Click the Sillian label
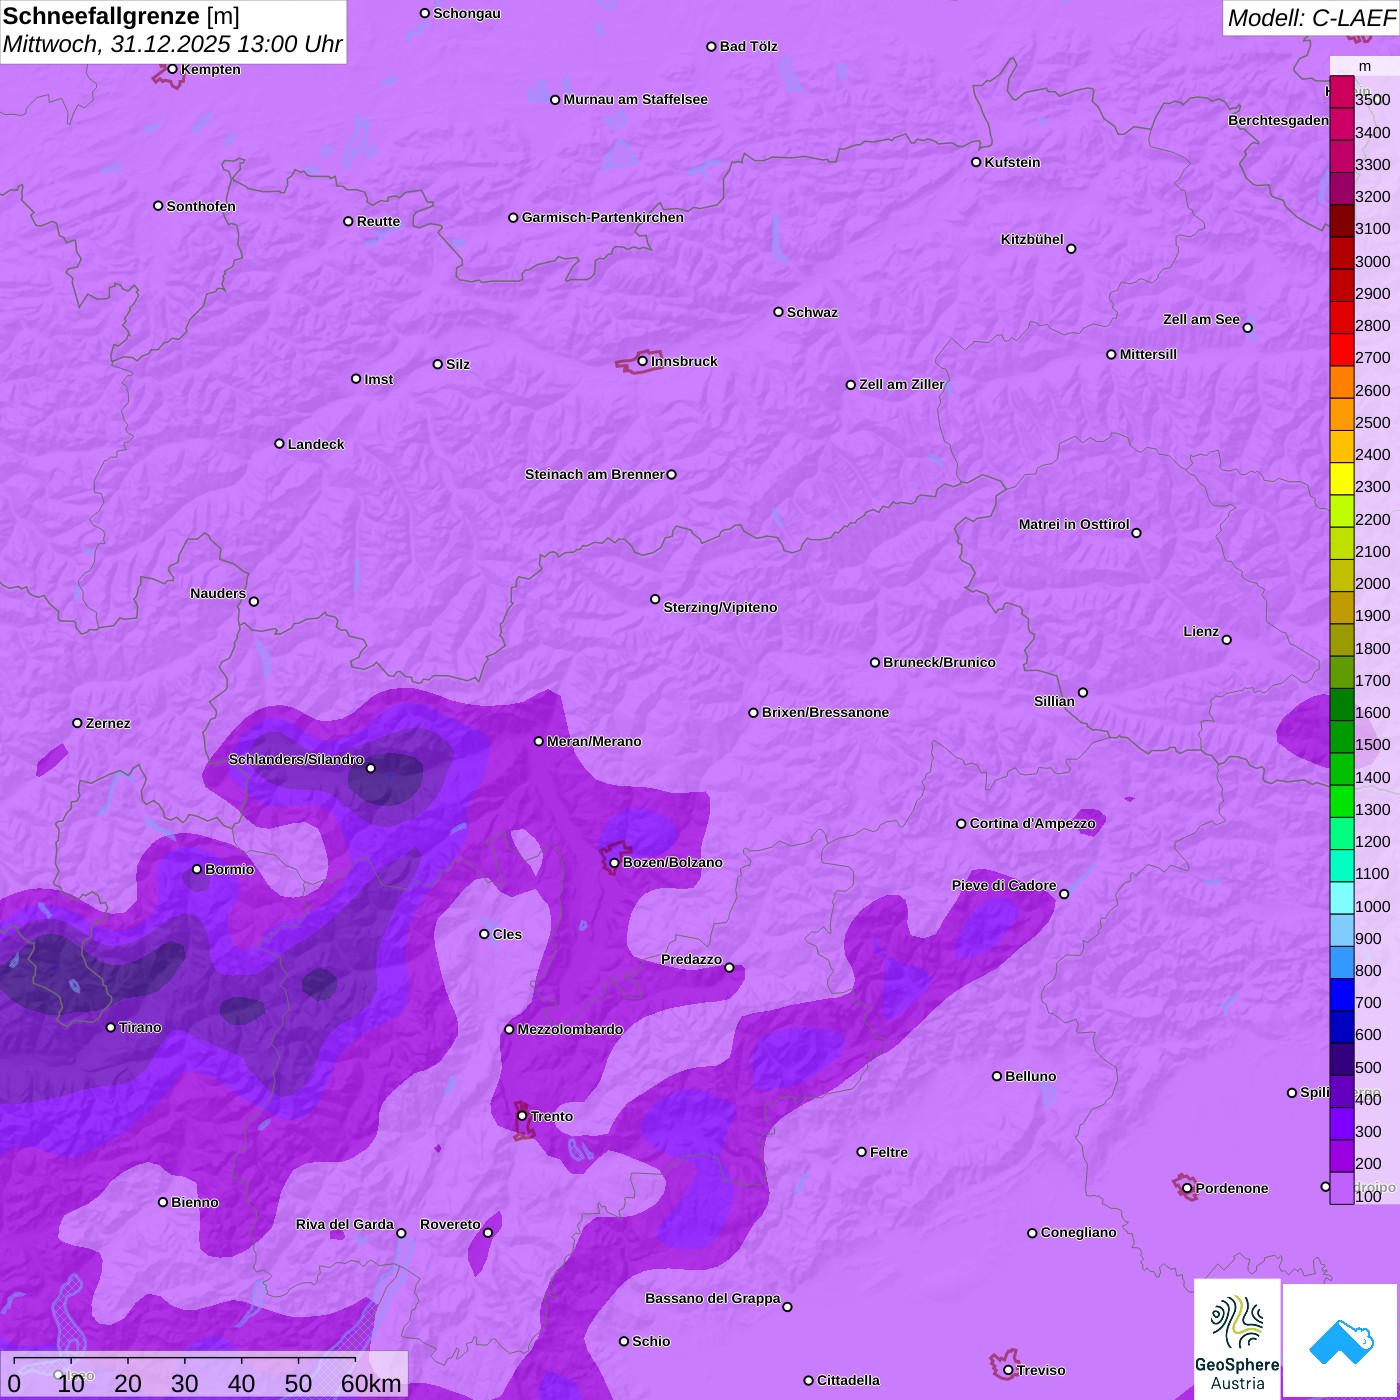 point(1054,701)
